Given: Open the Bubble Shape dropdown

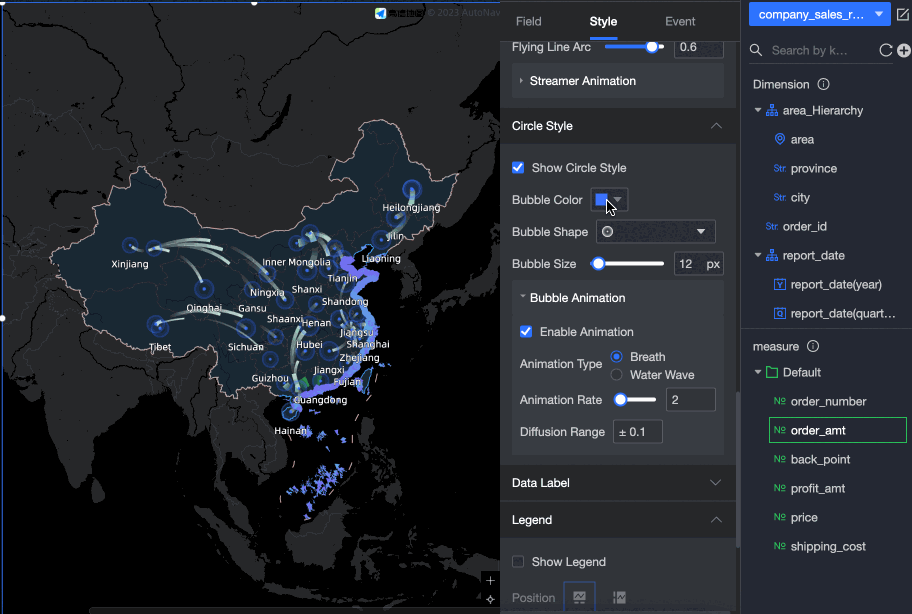Looking at the screenshot, I should 656,231.
